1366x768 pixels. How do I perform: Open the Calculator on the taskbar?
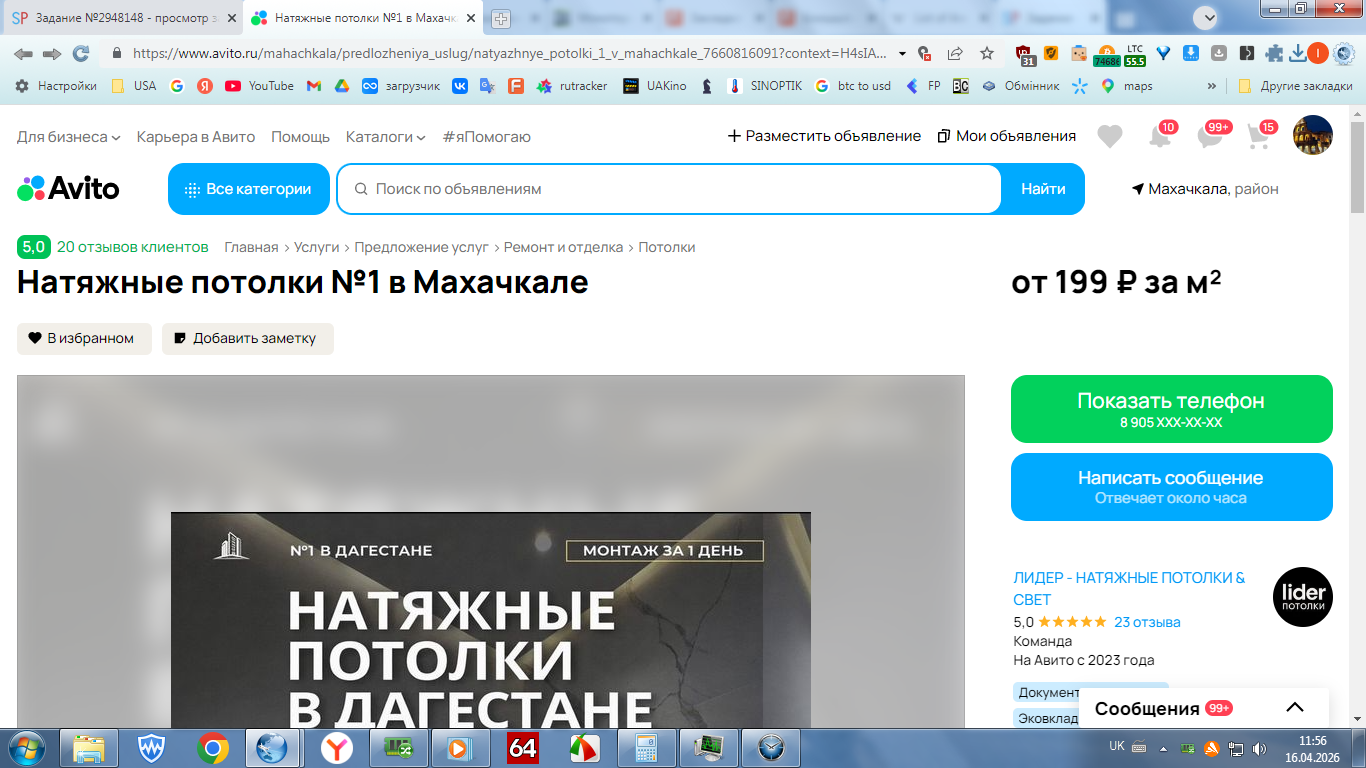click(x=644, y=748)
